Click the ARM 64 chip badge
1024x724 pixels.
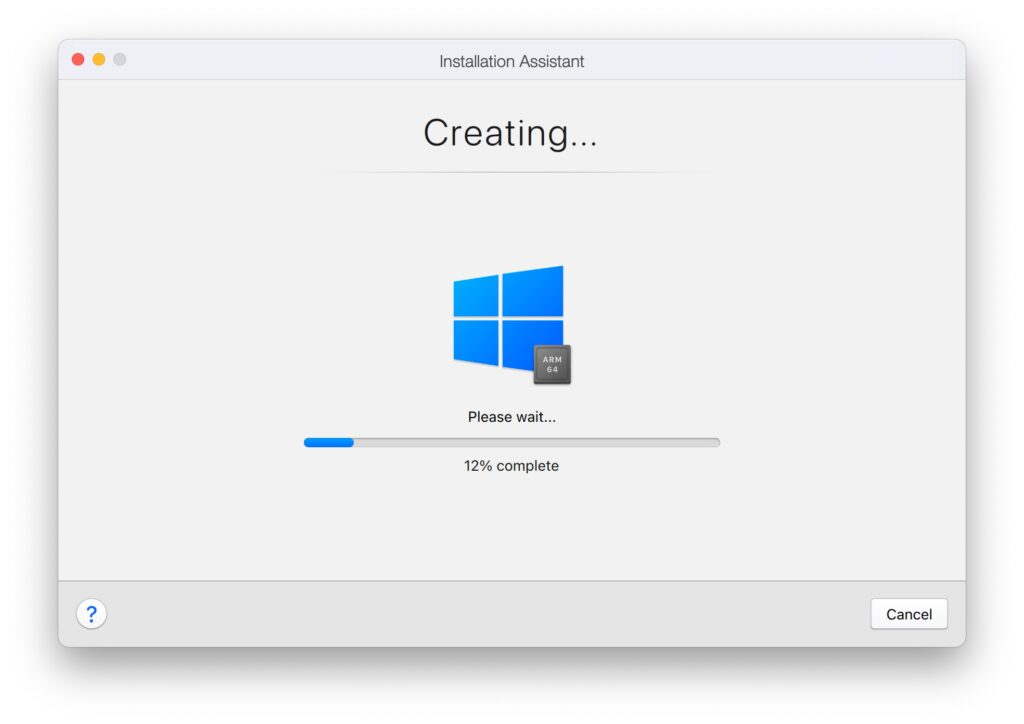pyautogui.click(x=552, y=364)
